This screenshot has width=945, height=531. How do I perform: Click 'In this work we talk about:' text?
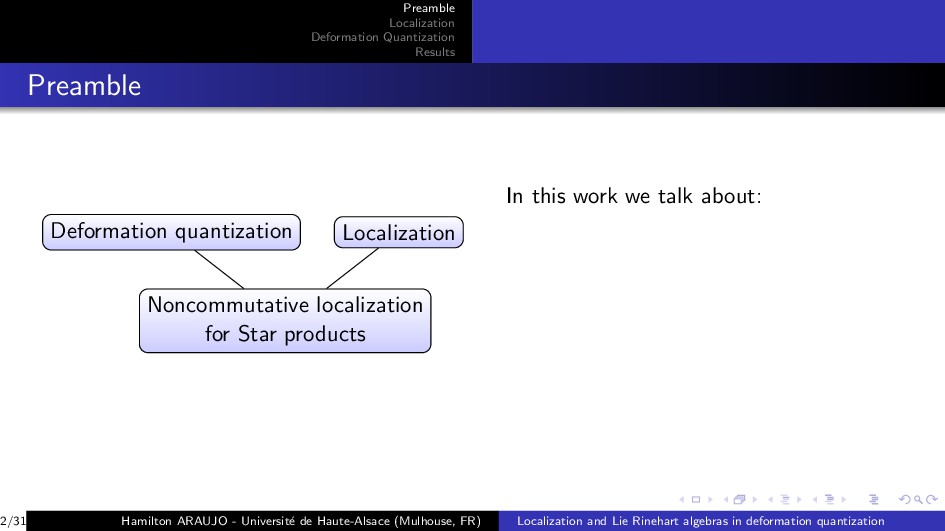coord(633,196)
